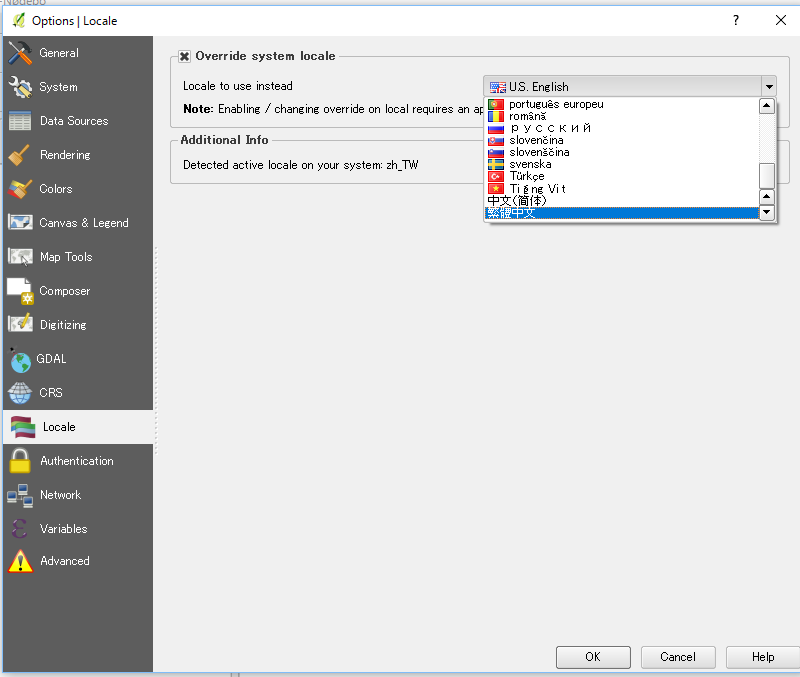This screenshot has height=677, width=800.
Task: Click the Note text about enabling override
Action: click(333, 109)
